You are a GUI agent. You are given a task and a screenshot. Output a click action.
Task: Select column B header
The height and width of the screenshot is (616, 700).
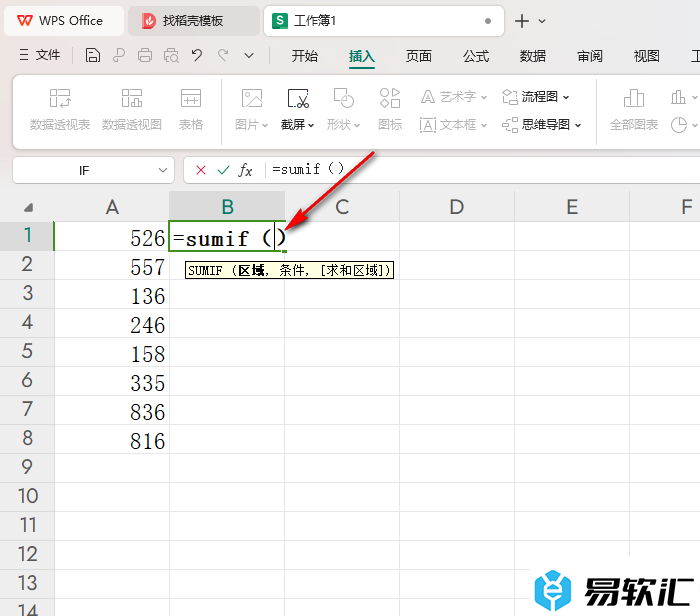pos(227,207)
